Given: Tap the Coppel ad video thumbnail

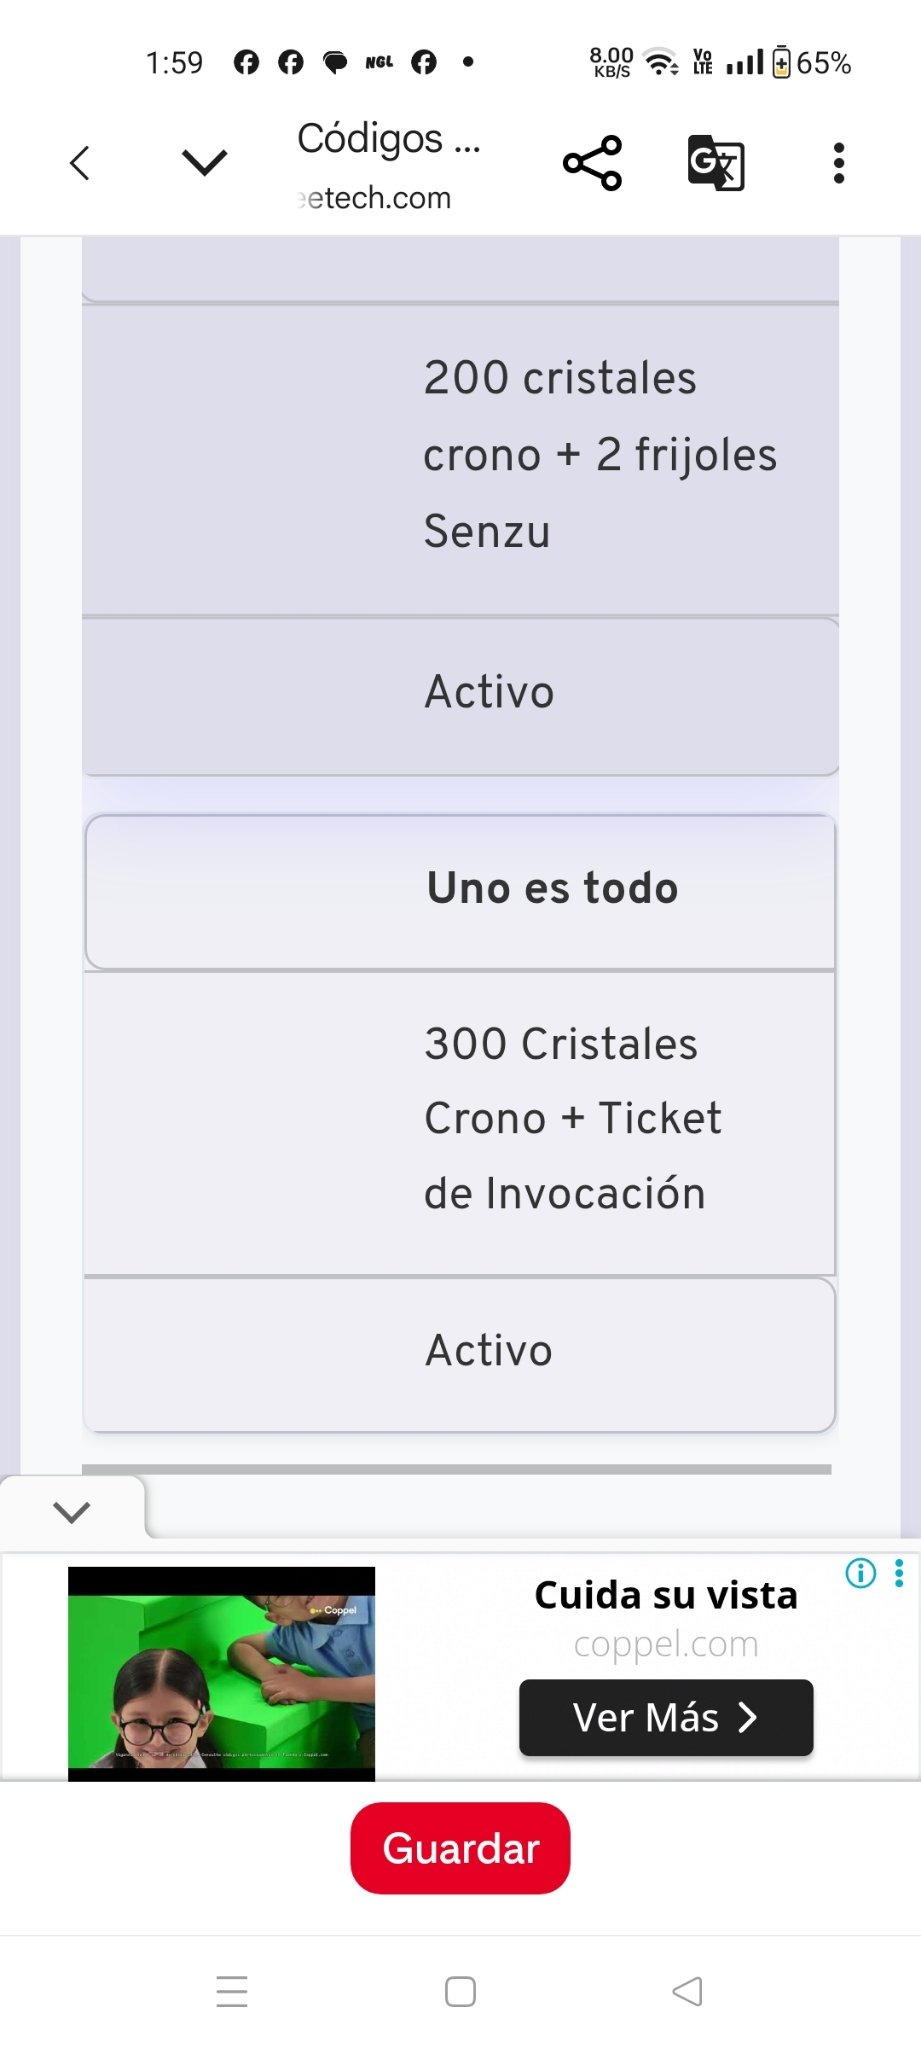Looking at the screenshot, I should (x=221, y=1673).
